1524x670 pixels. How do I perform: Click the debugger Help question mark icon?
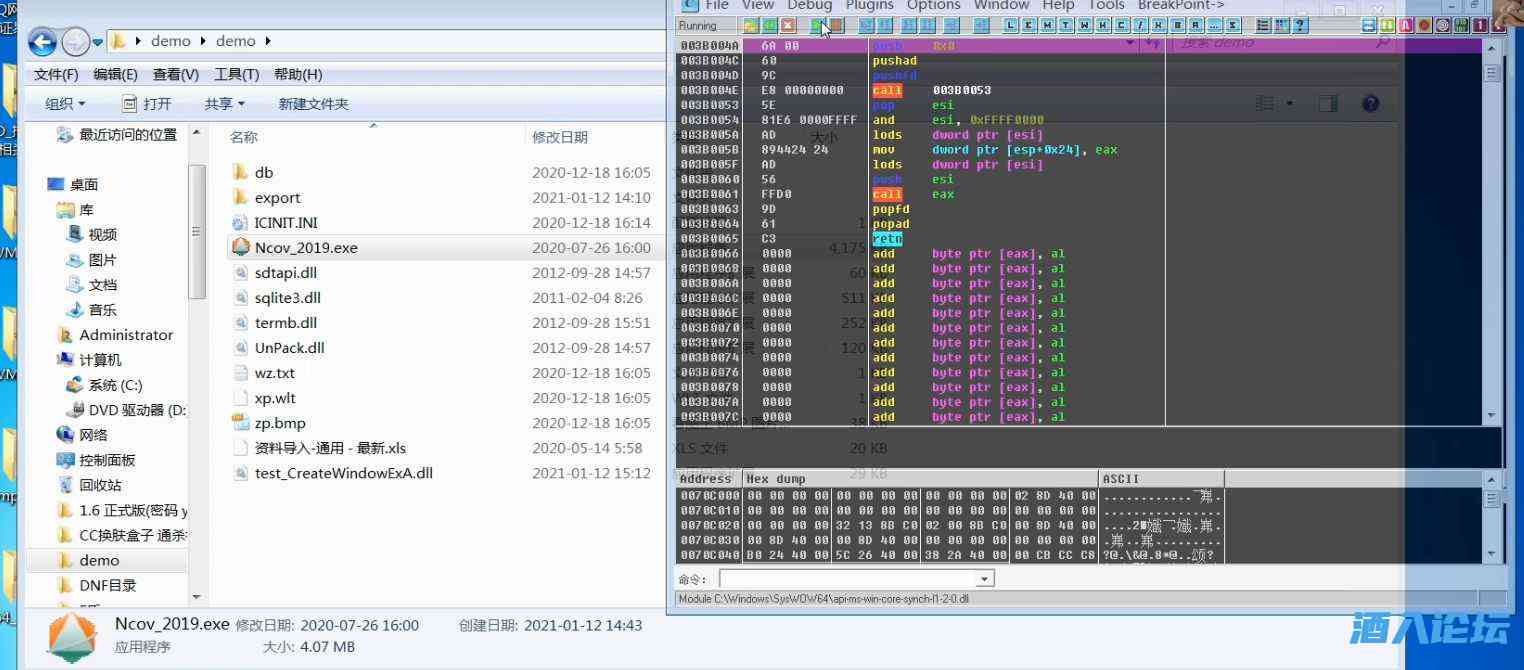pos(1300,25)
